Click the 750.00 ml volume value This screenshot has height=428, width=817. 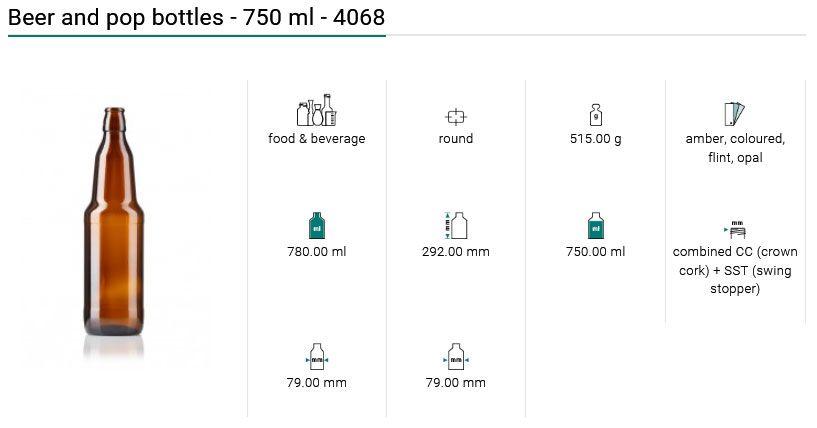595,252
